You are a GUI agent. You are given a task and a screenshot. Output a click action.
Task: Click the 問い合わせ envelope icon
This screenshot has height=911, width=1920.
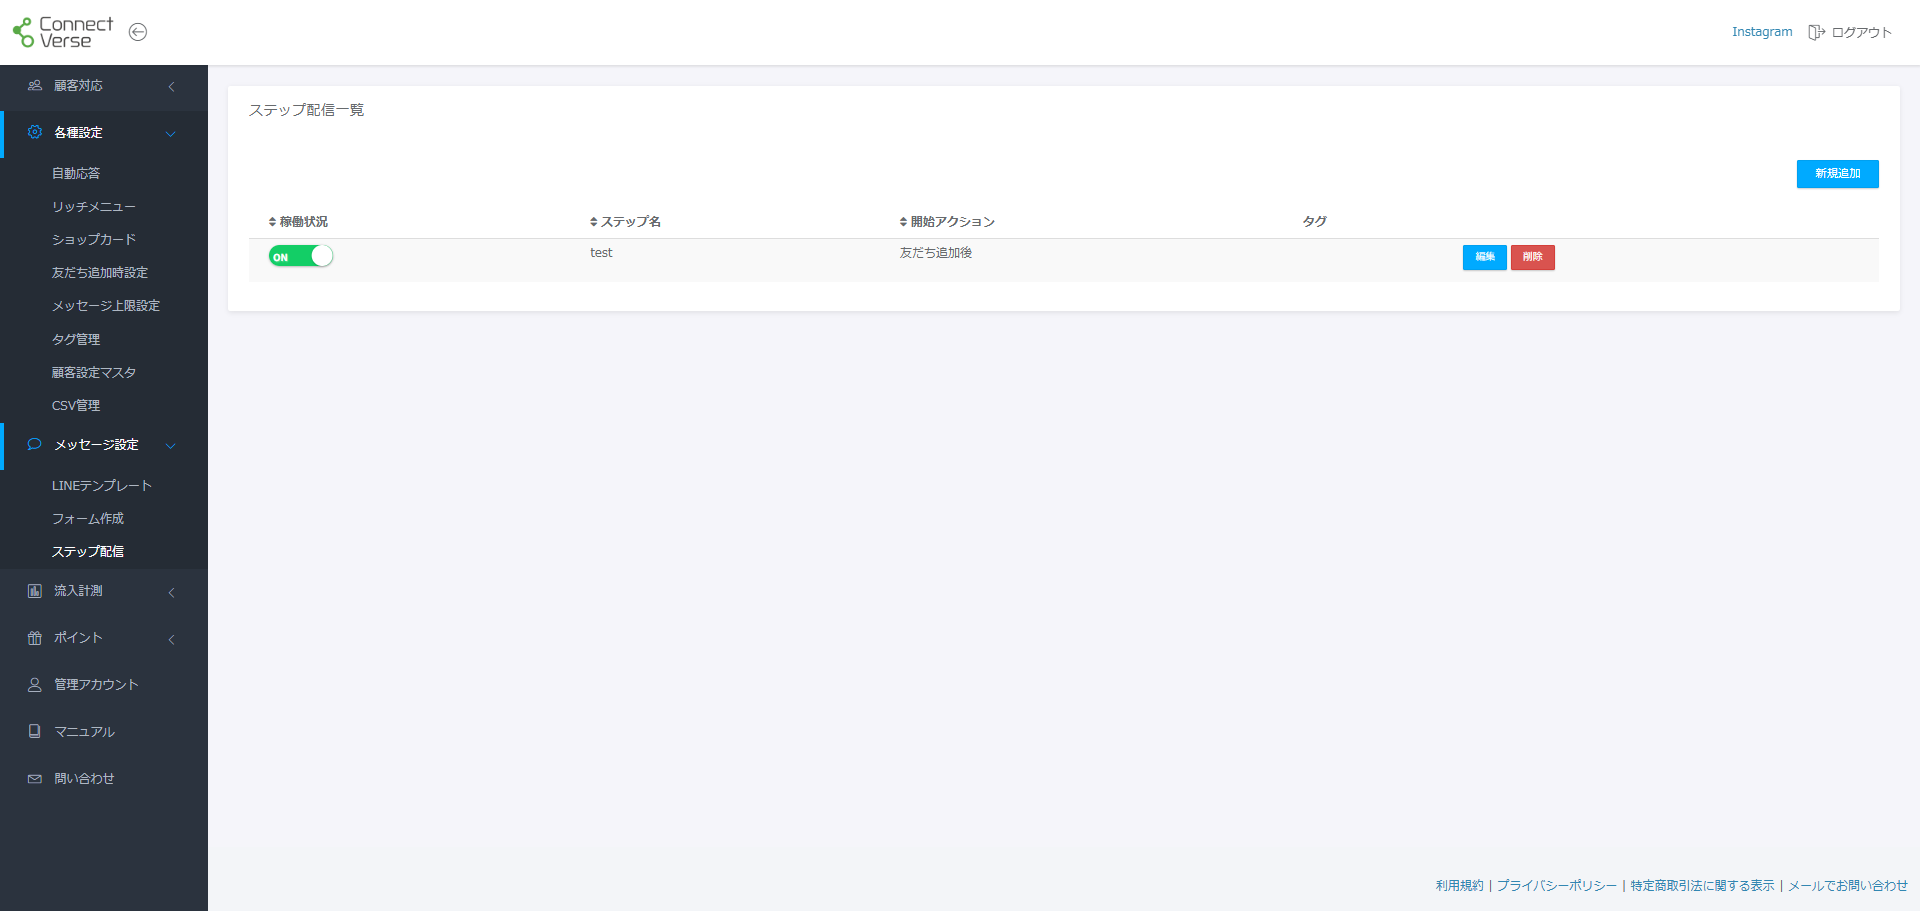[x=35, y=779]
